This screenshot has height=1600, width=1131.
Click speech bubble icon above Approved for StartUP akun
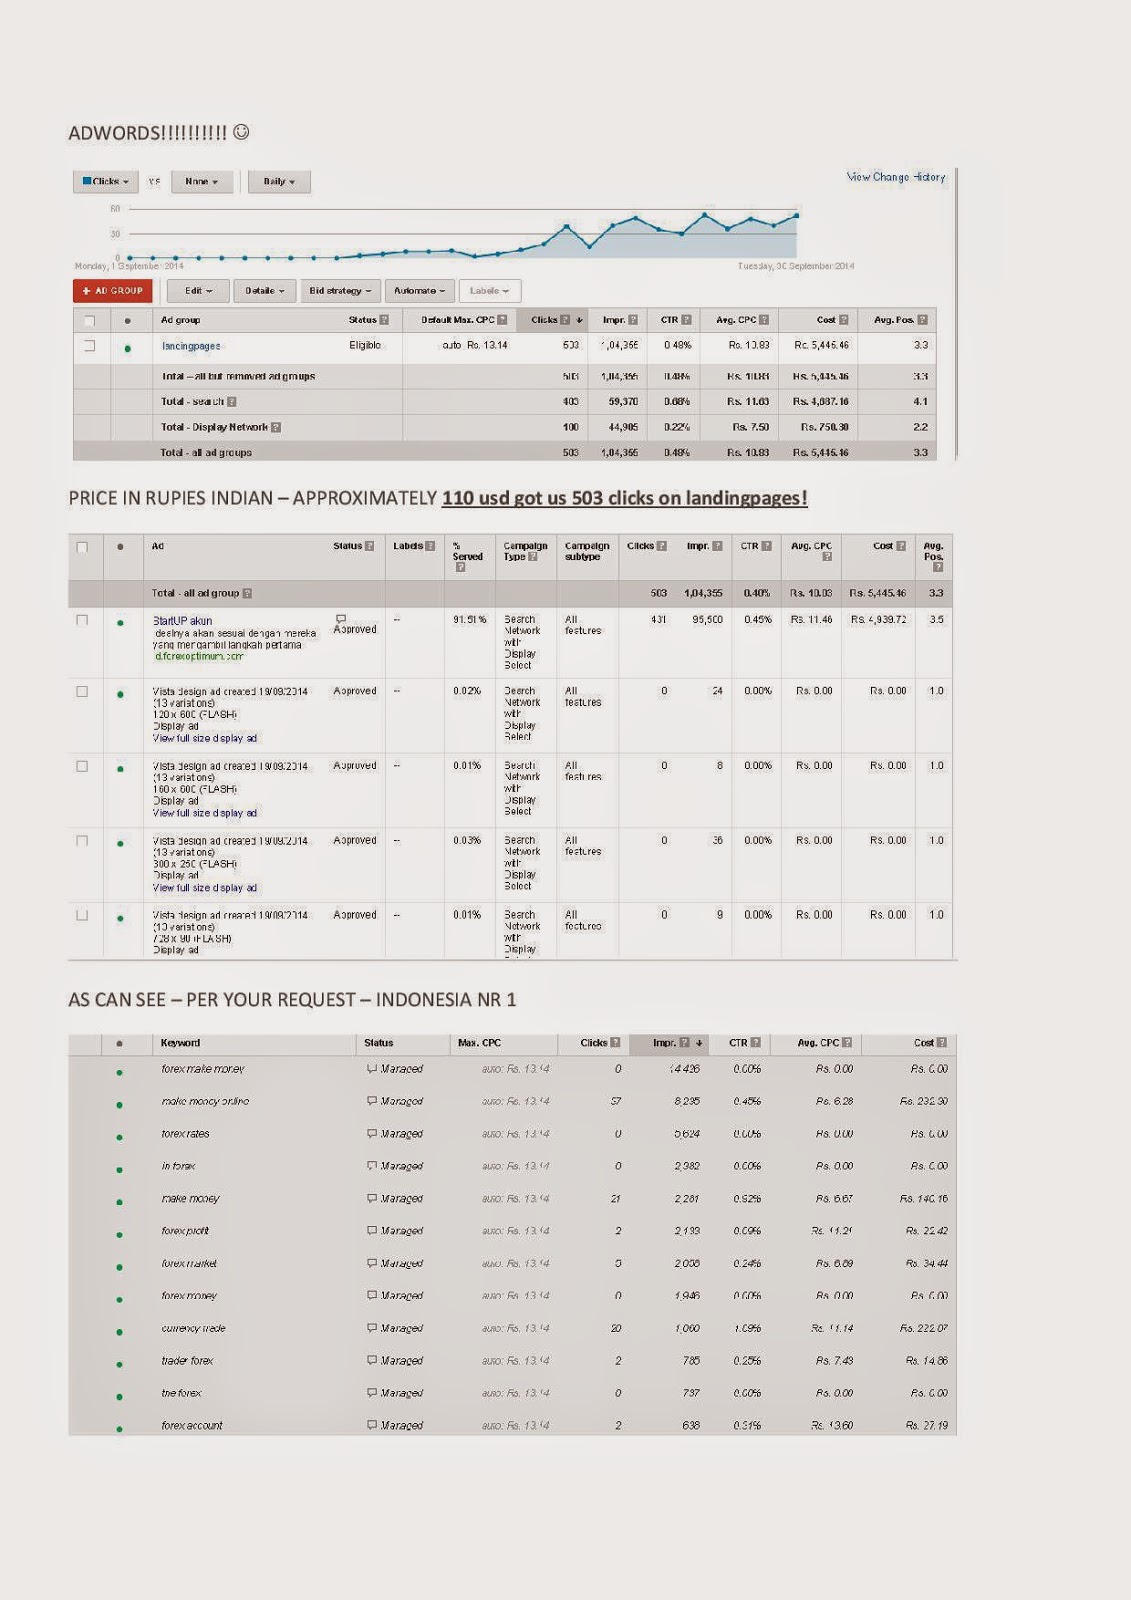coord(341,619)
